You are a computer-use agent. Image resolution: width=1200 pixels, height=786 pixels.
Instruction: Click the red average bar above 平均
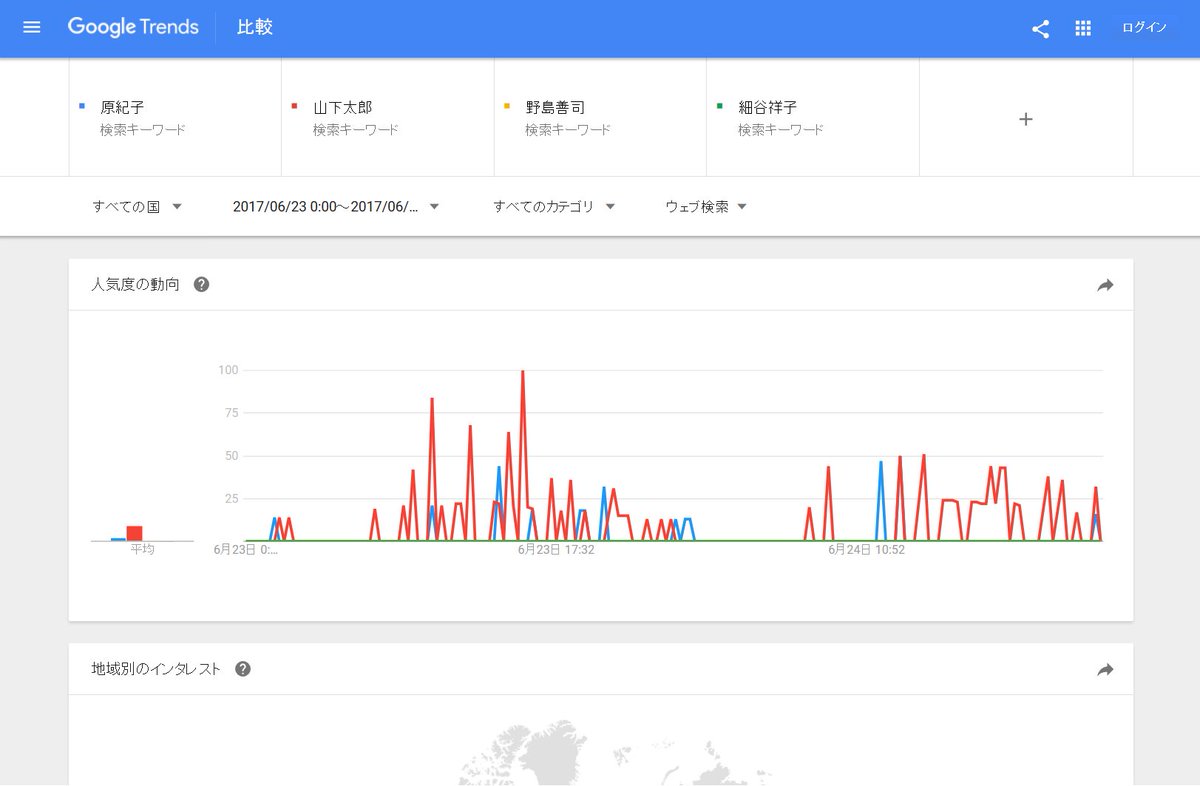click(x=134, y=533)
